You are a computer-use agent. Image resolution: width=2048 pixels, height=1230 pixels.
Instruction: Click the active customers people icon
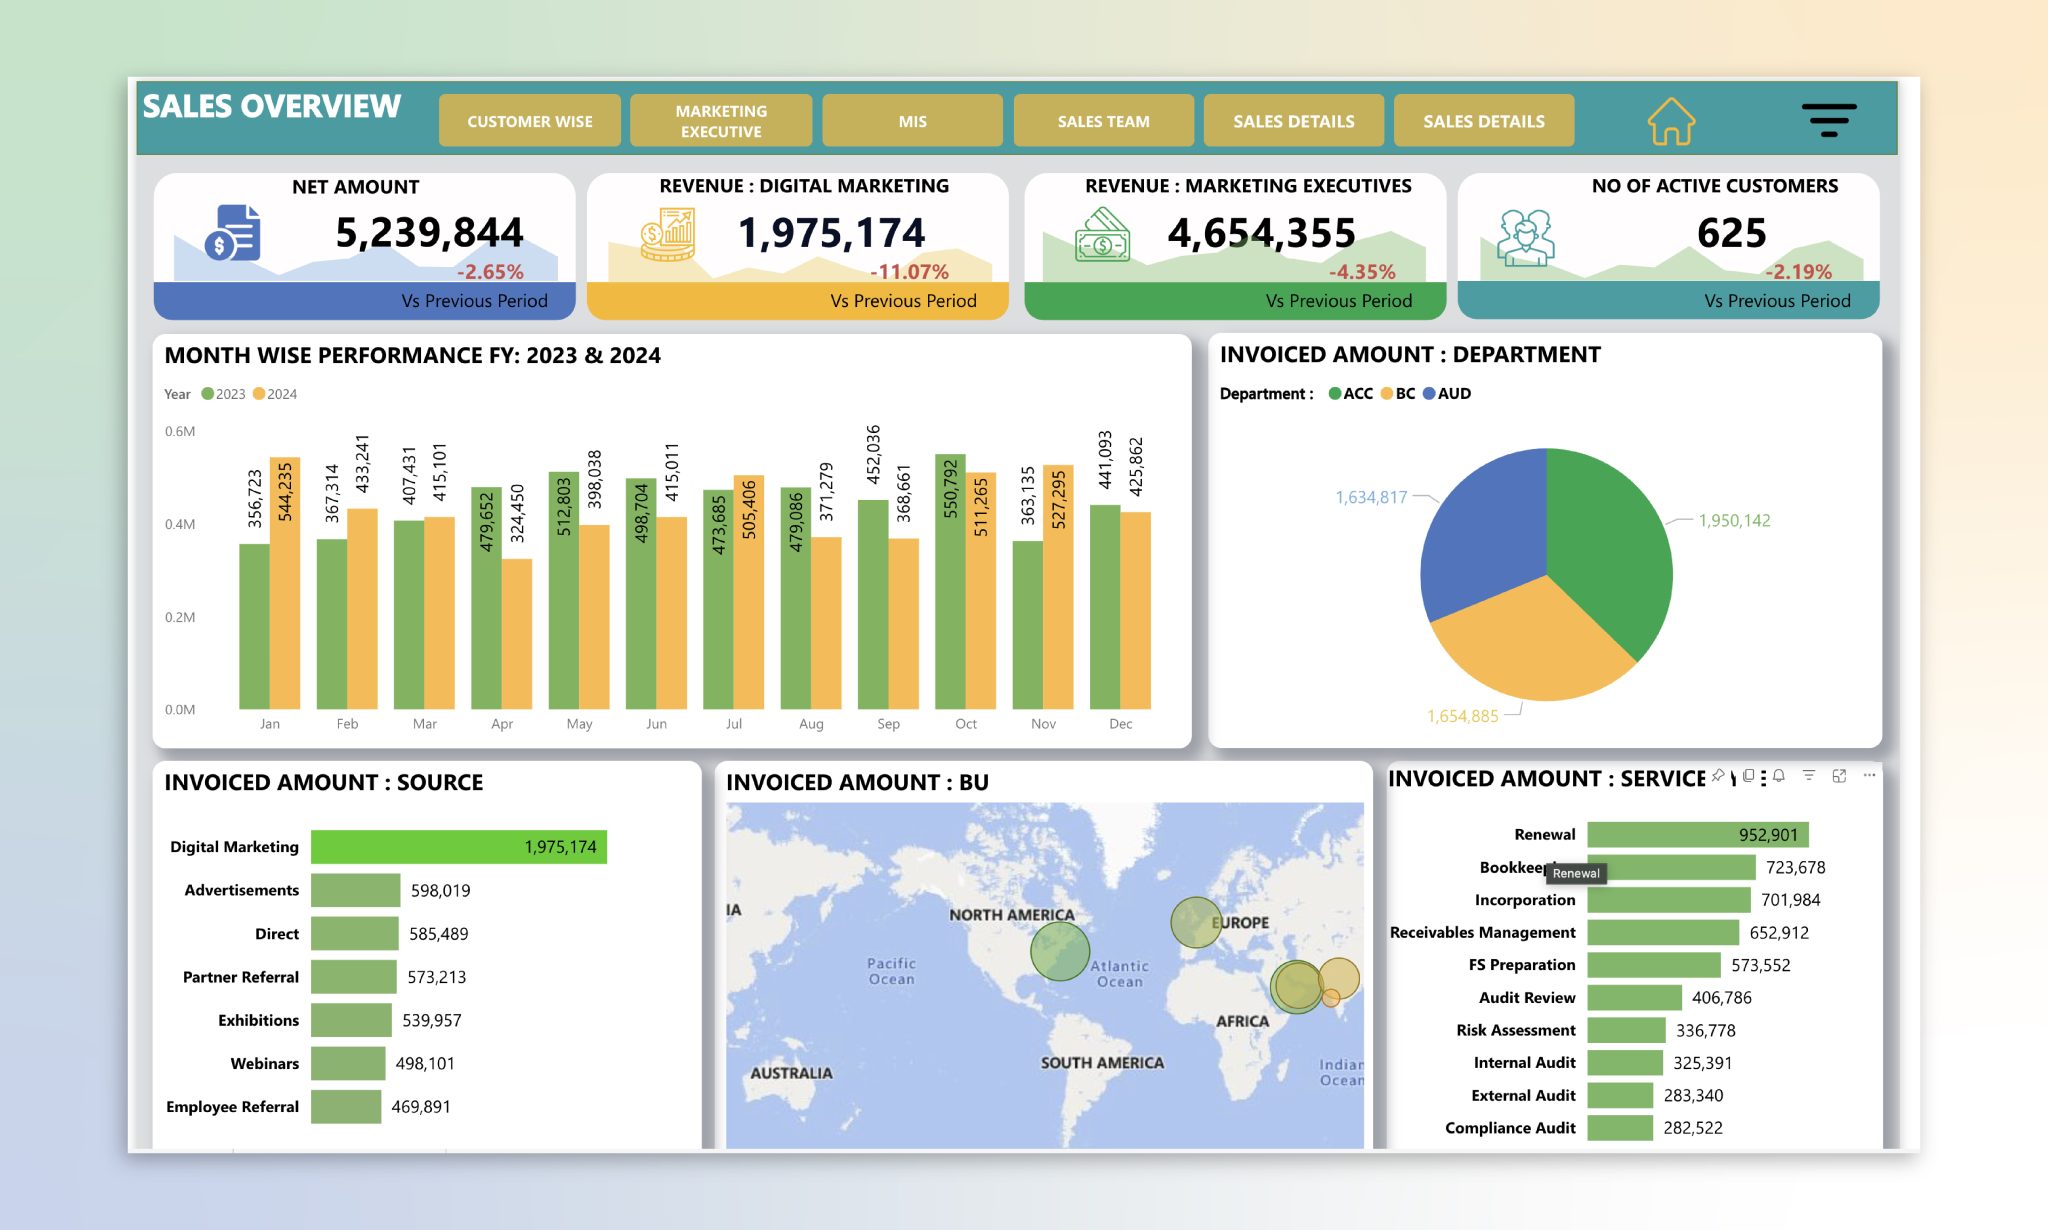pyautogui.click(x=1524, y=235)
